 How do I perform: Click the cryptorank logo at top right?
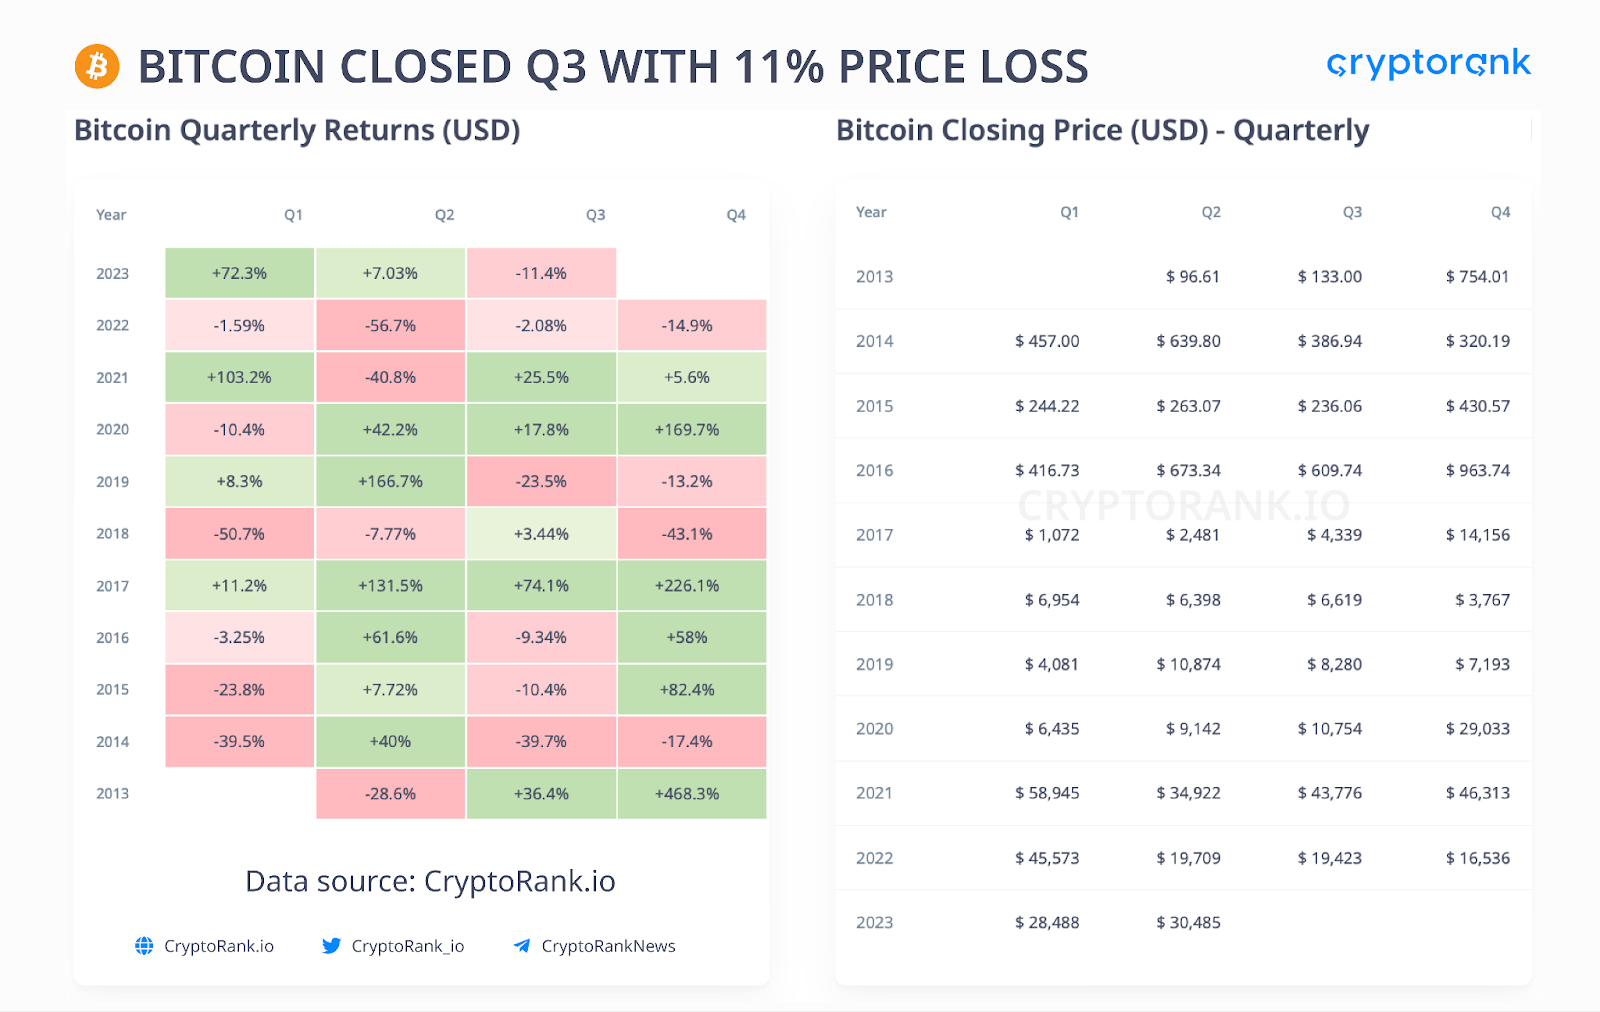[x=1428, y=63]
